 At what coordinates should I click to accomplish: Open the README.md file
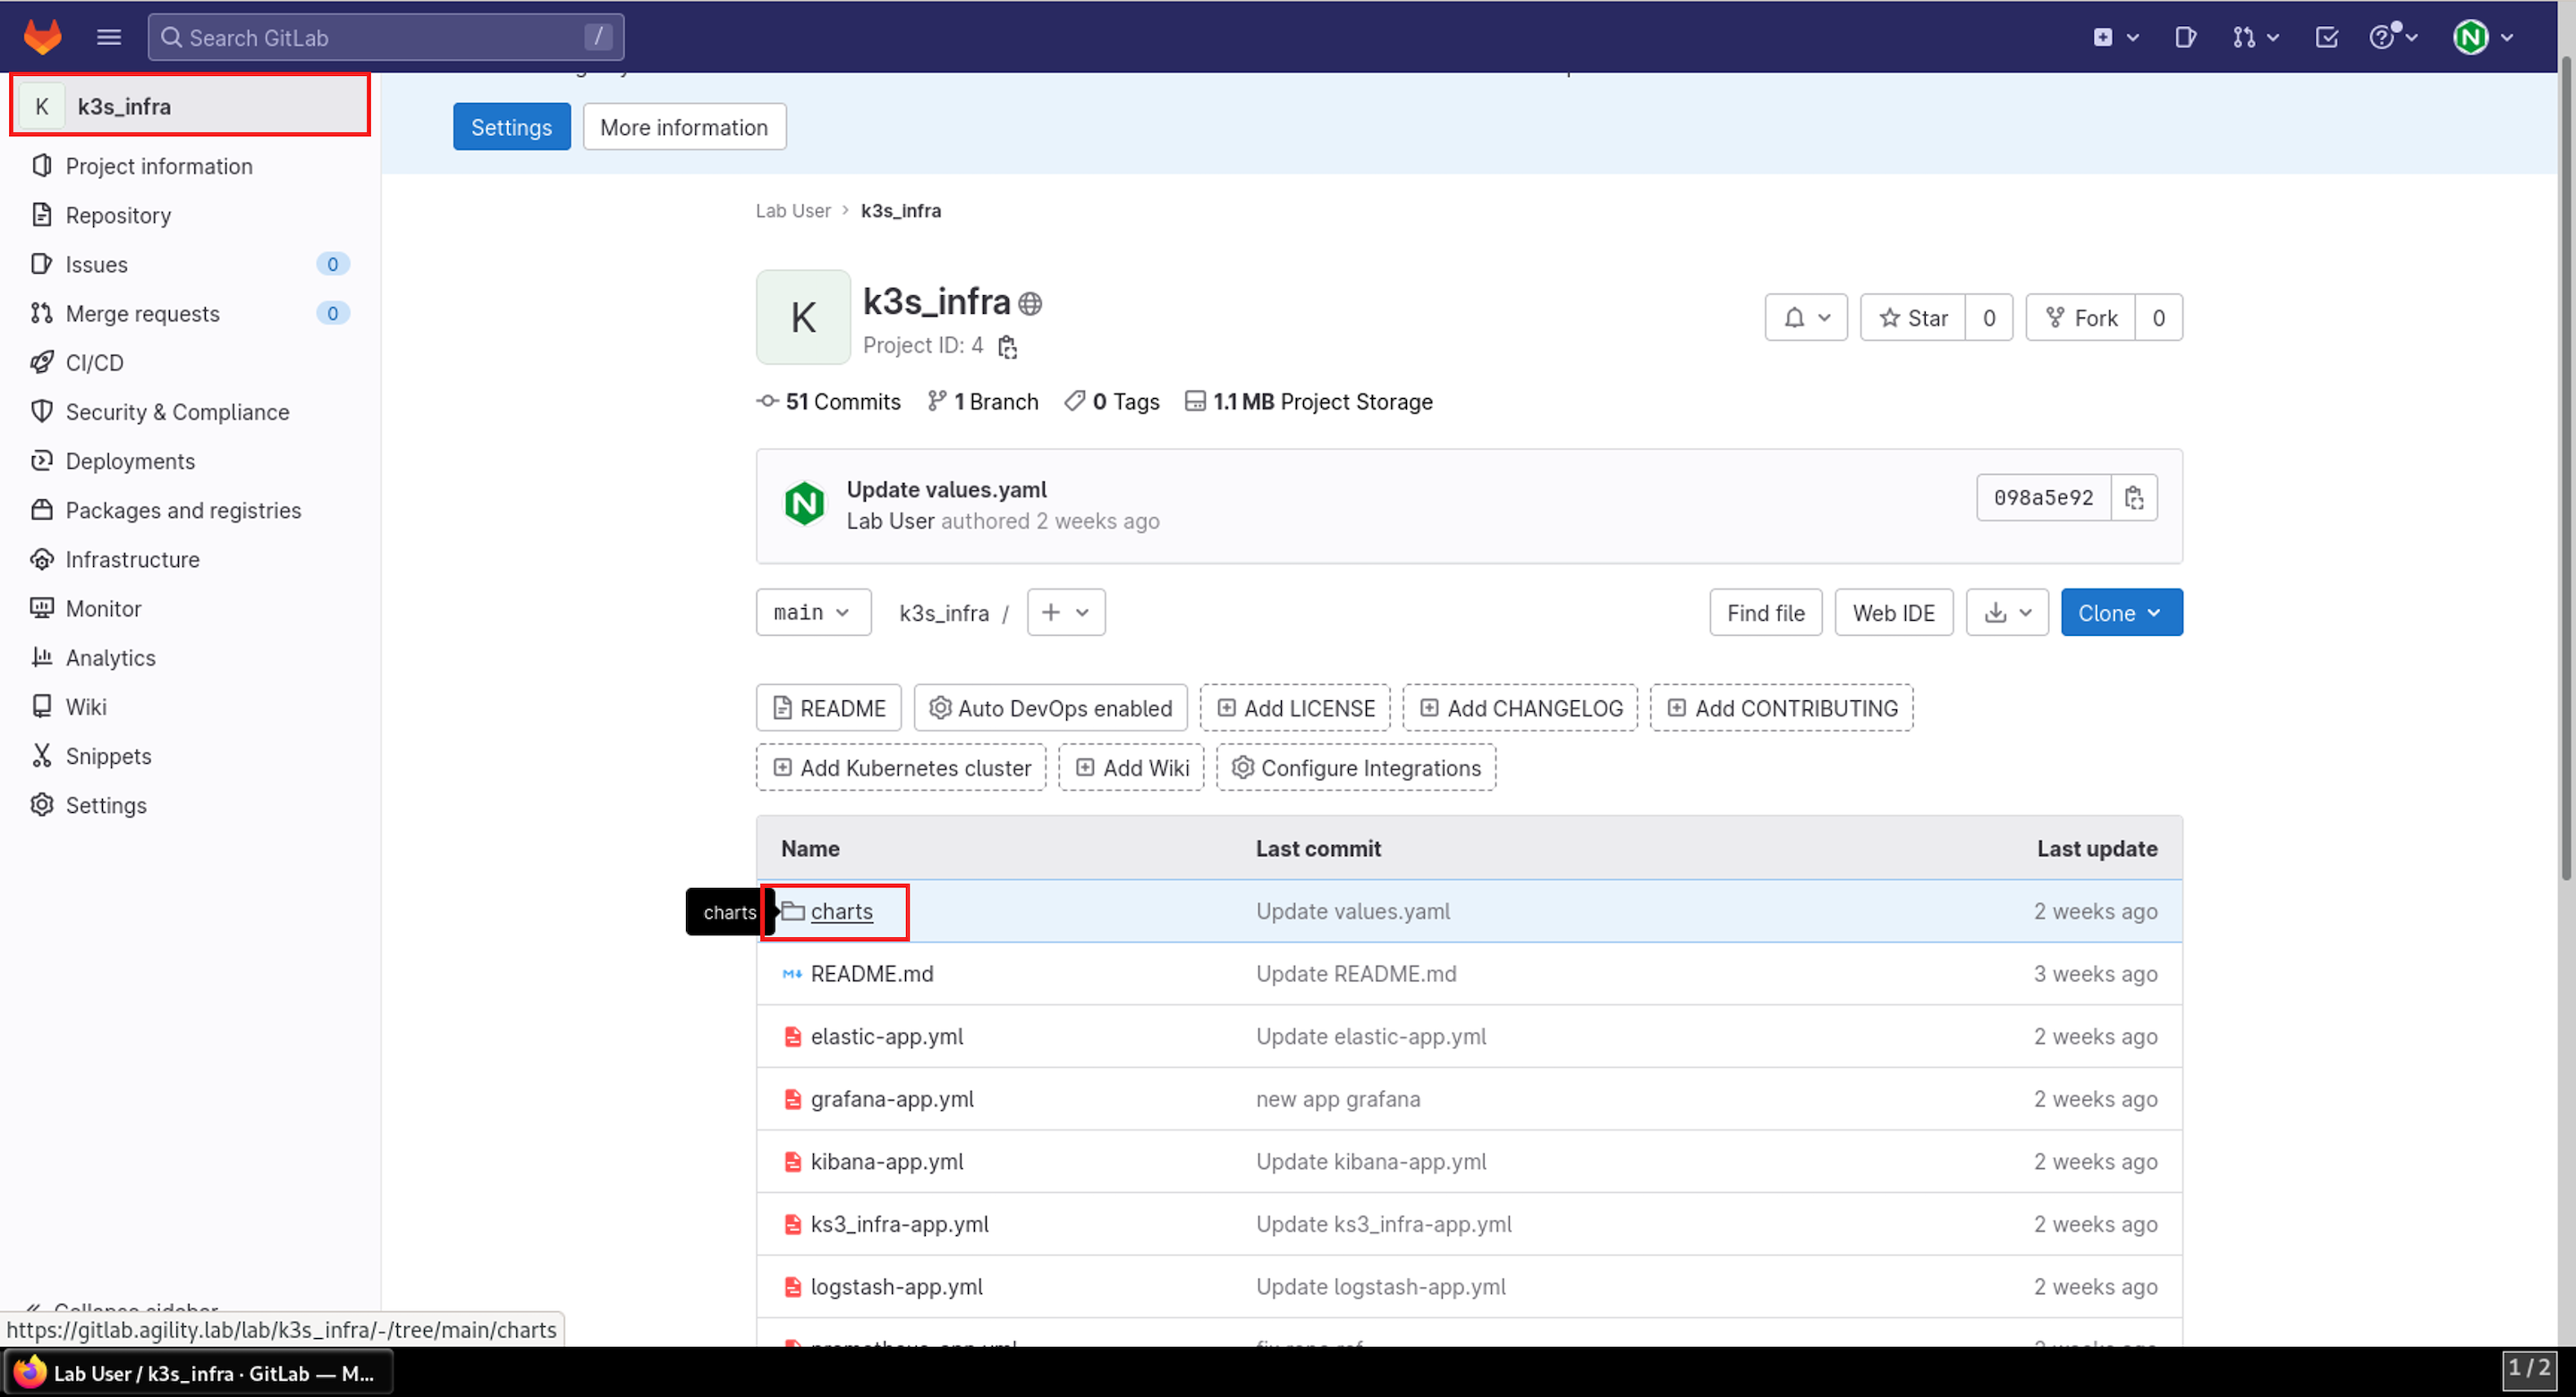(872, 974)
